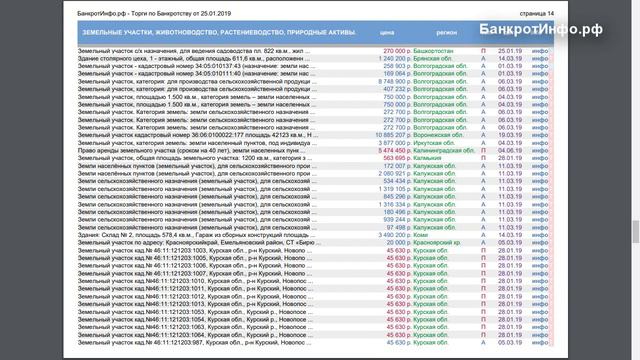The width and height of the screenshot is (640, 360).
Task: Click the price '180 496 р.'
Action: pos(398,212)
